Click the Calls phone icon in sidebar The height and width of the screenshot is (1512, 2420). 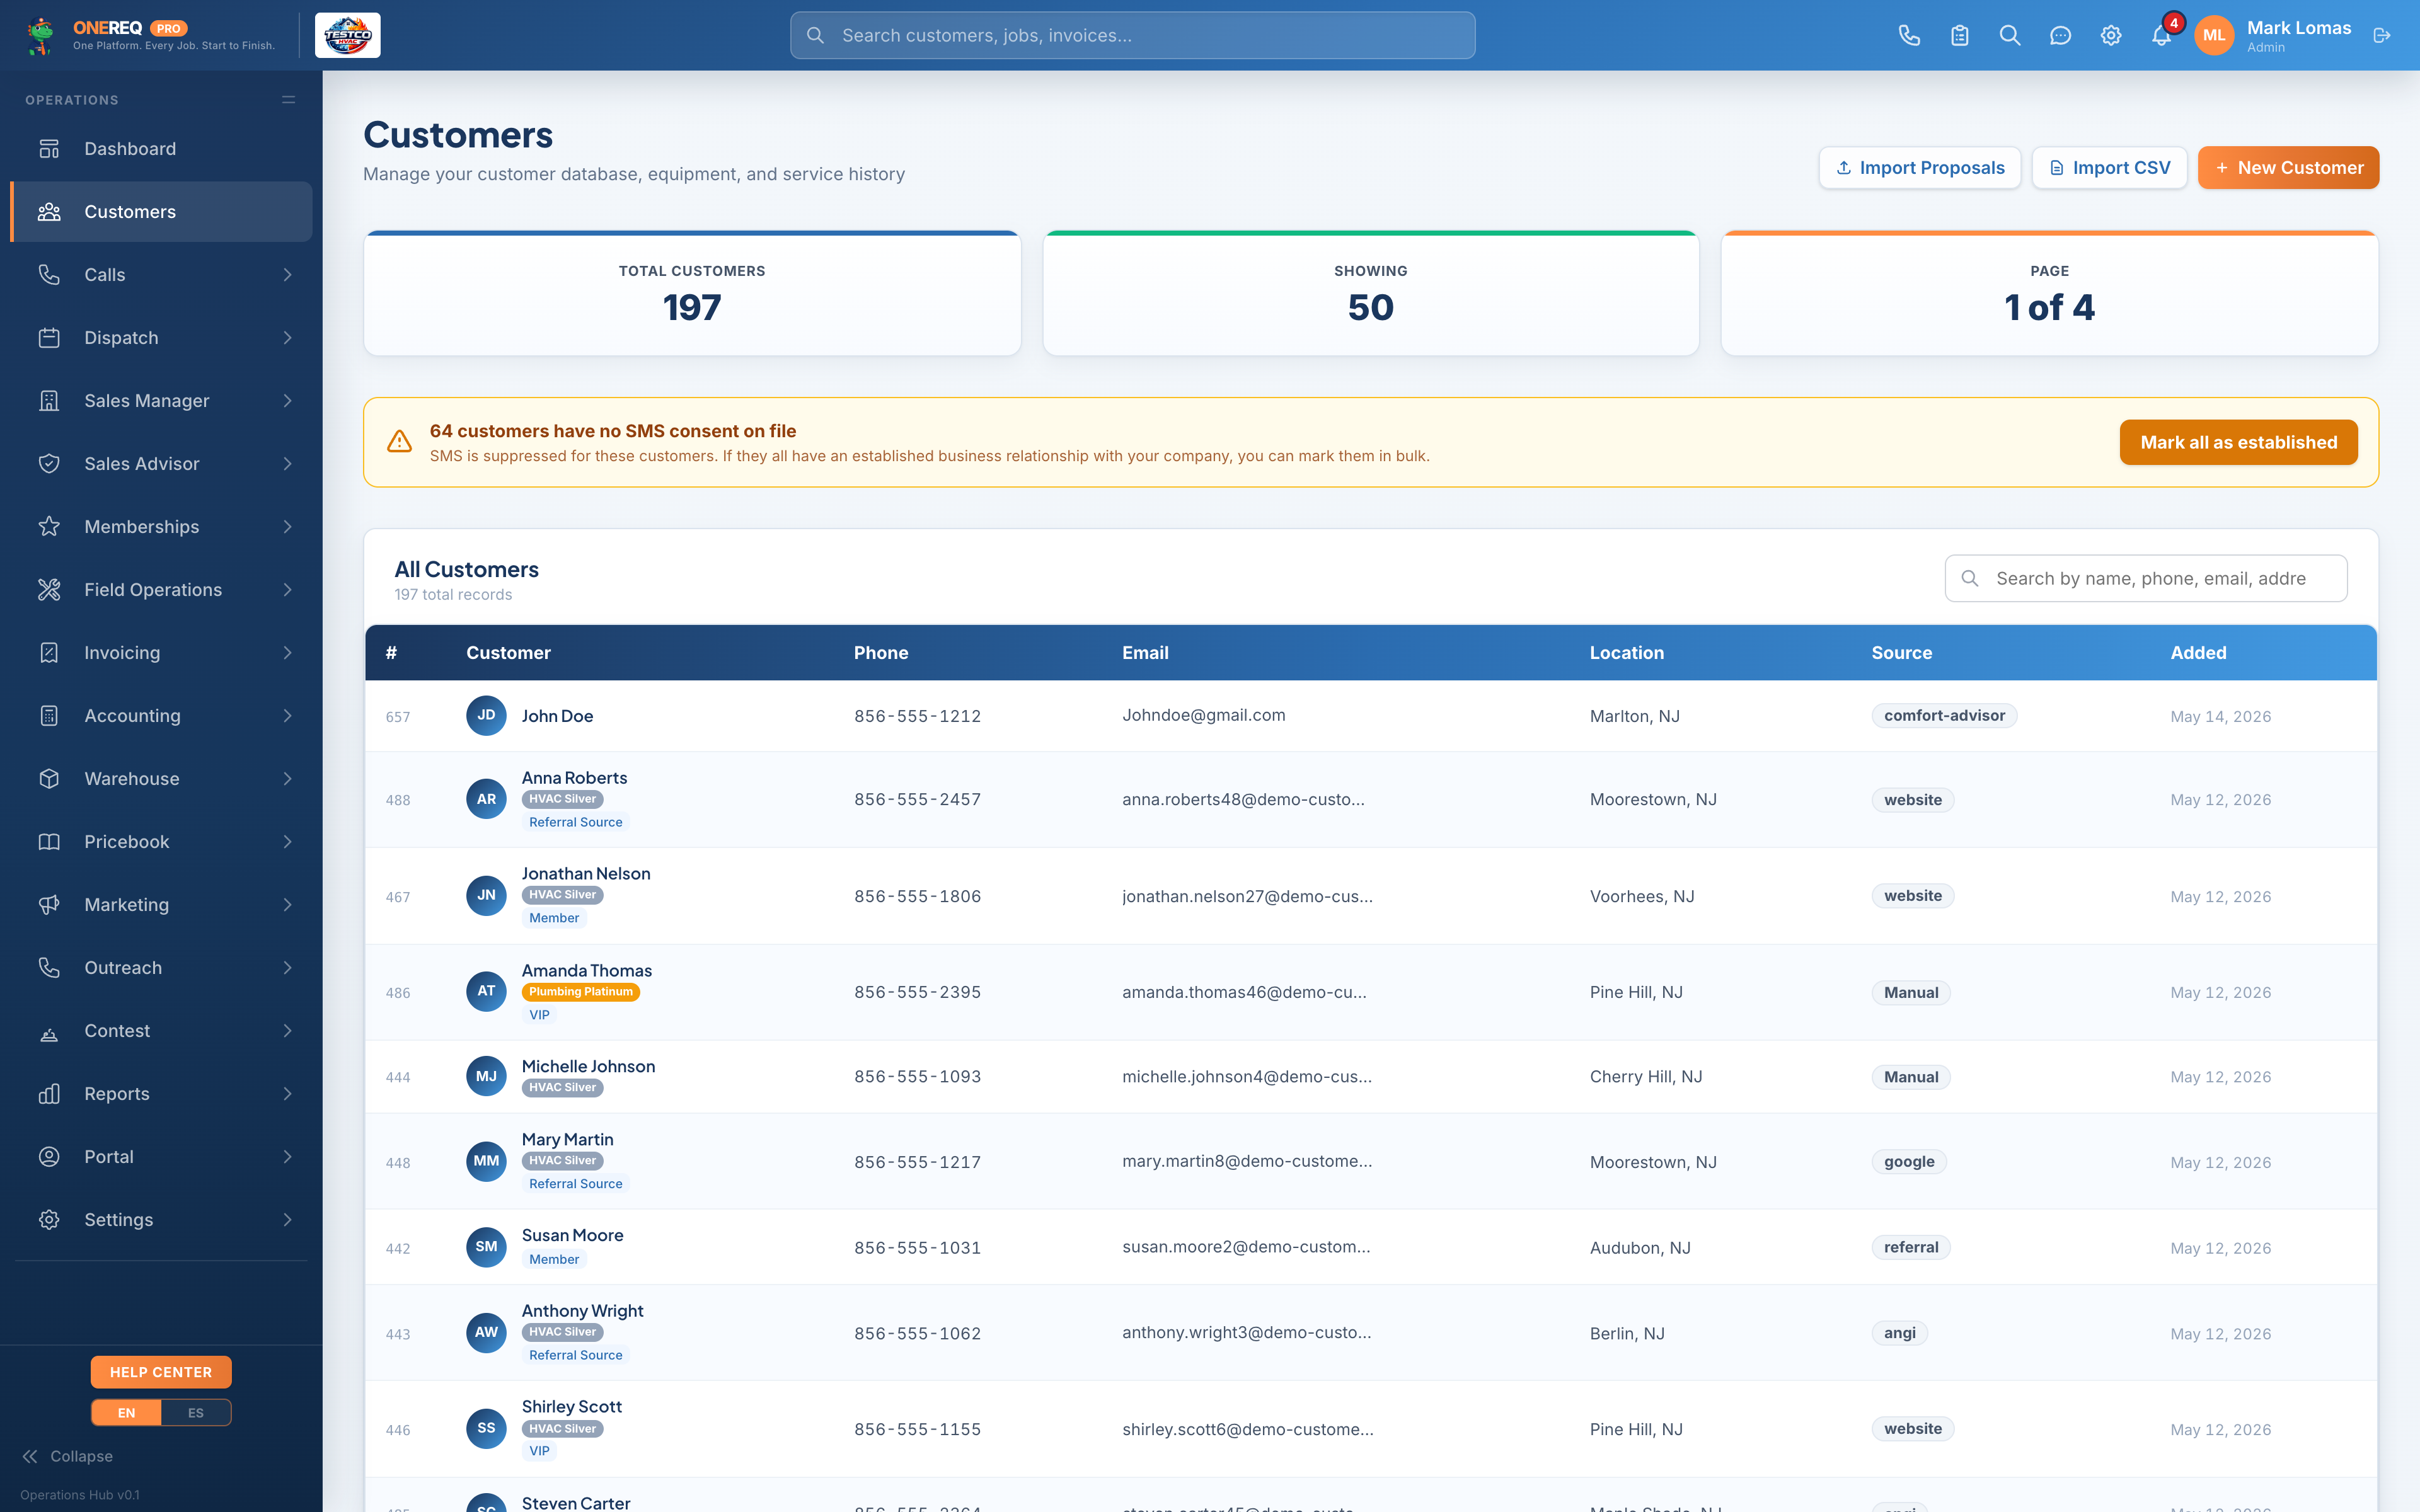click(x=49, y=275)
